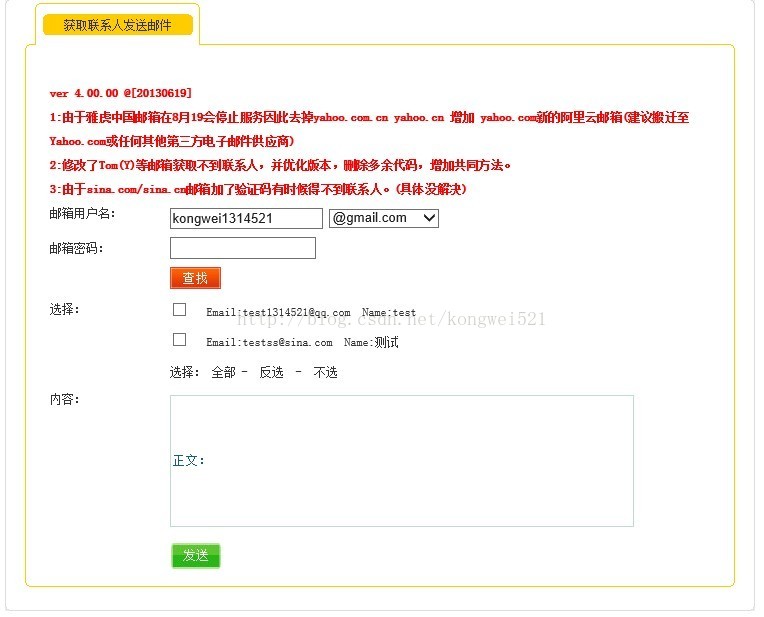Click 不选 to deselect all

pos(325,372)
